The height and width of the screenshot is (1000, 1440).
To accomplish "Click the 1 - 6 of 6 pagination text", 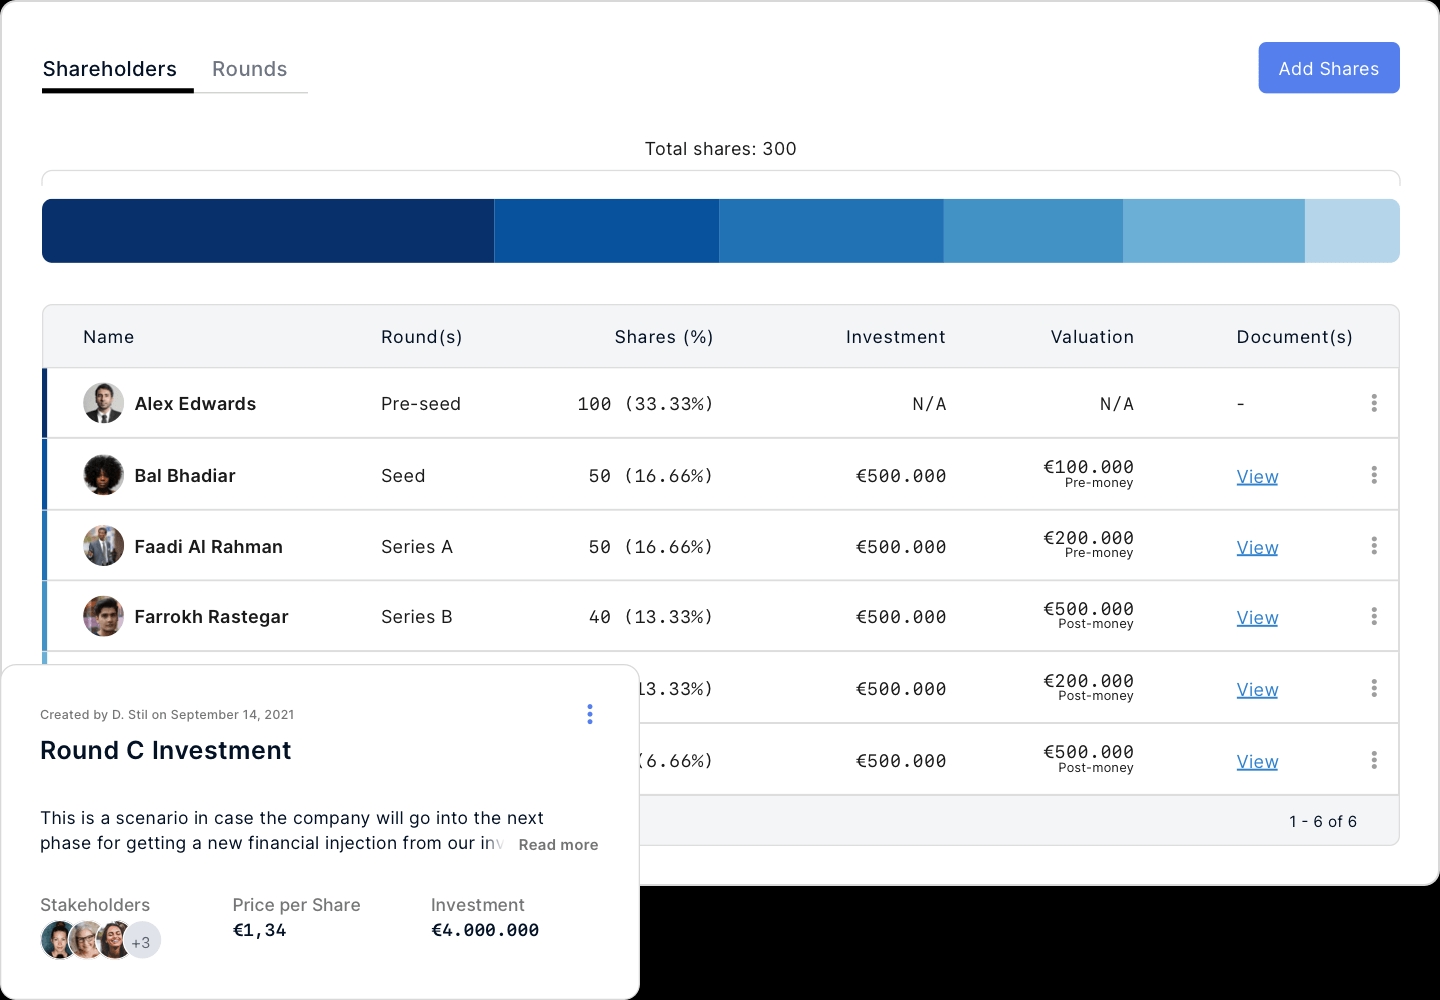I will click(x=1323, y=821).
